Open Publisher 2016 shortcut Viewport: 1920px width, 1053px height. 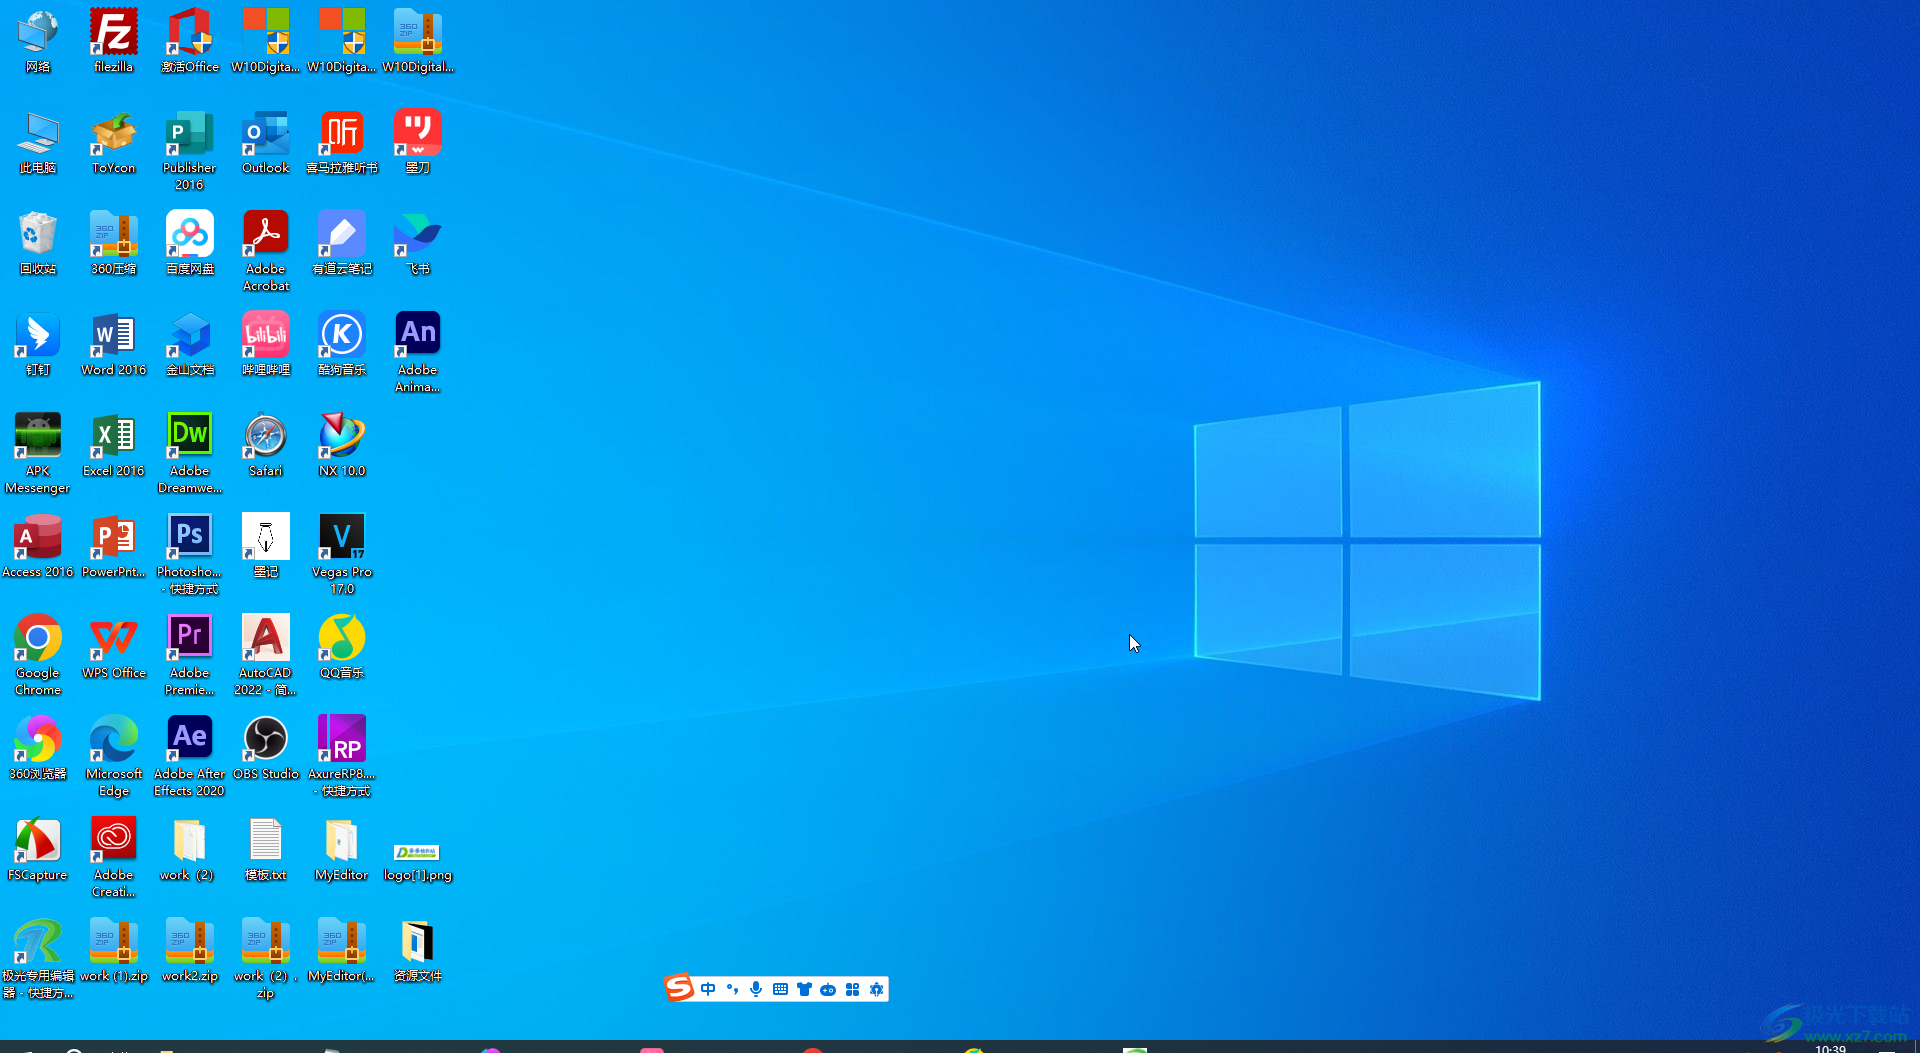coord(190,150)
